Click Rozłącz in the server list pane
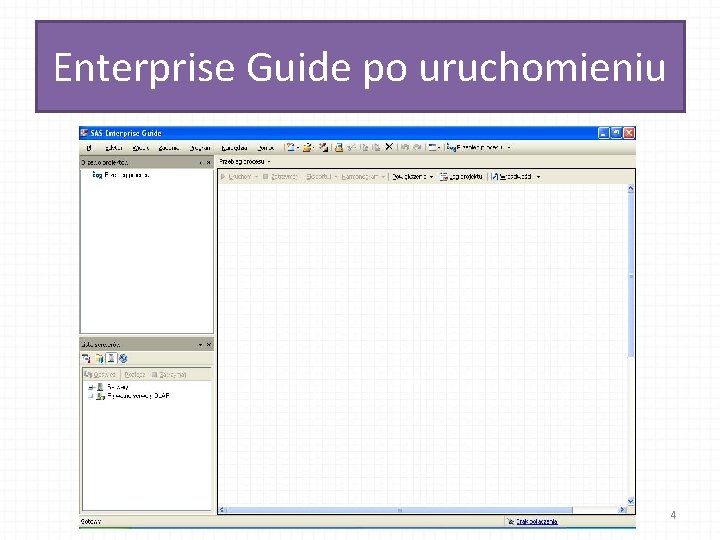The width and height of the screenshot is (720, 540). coord(135,375)
